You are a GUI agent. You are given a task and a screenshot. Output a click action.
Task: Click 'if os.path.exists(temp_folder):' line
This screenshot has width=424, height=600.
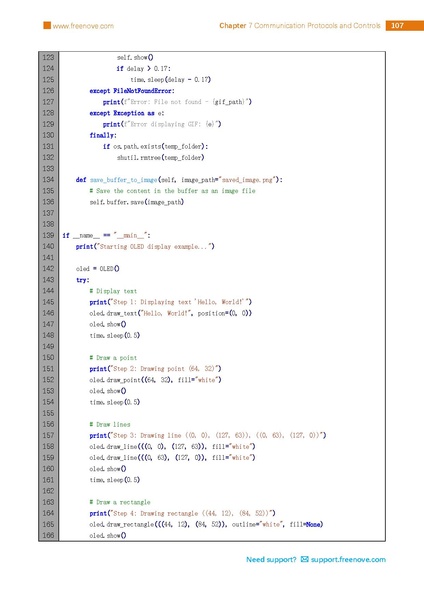point(155,146)
